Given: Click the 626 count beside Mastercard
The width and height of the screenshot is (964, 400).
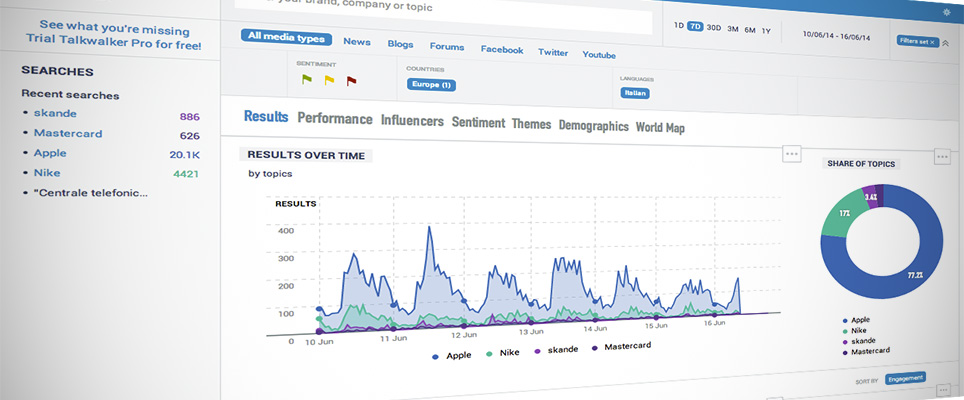Looking at the screenshot, I should coord(189,136).
